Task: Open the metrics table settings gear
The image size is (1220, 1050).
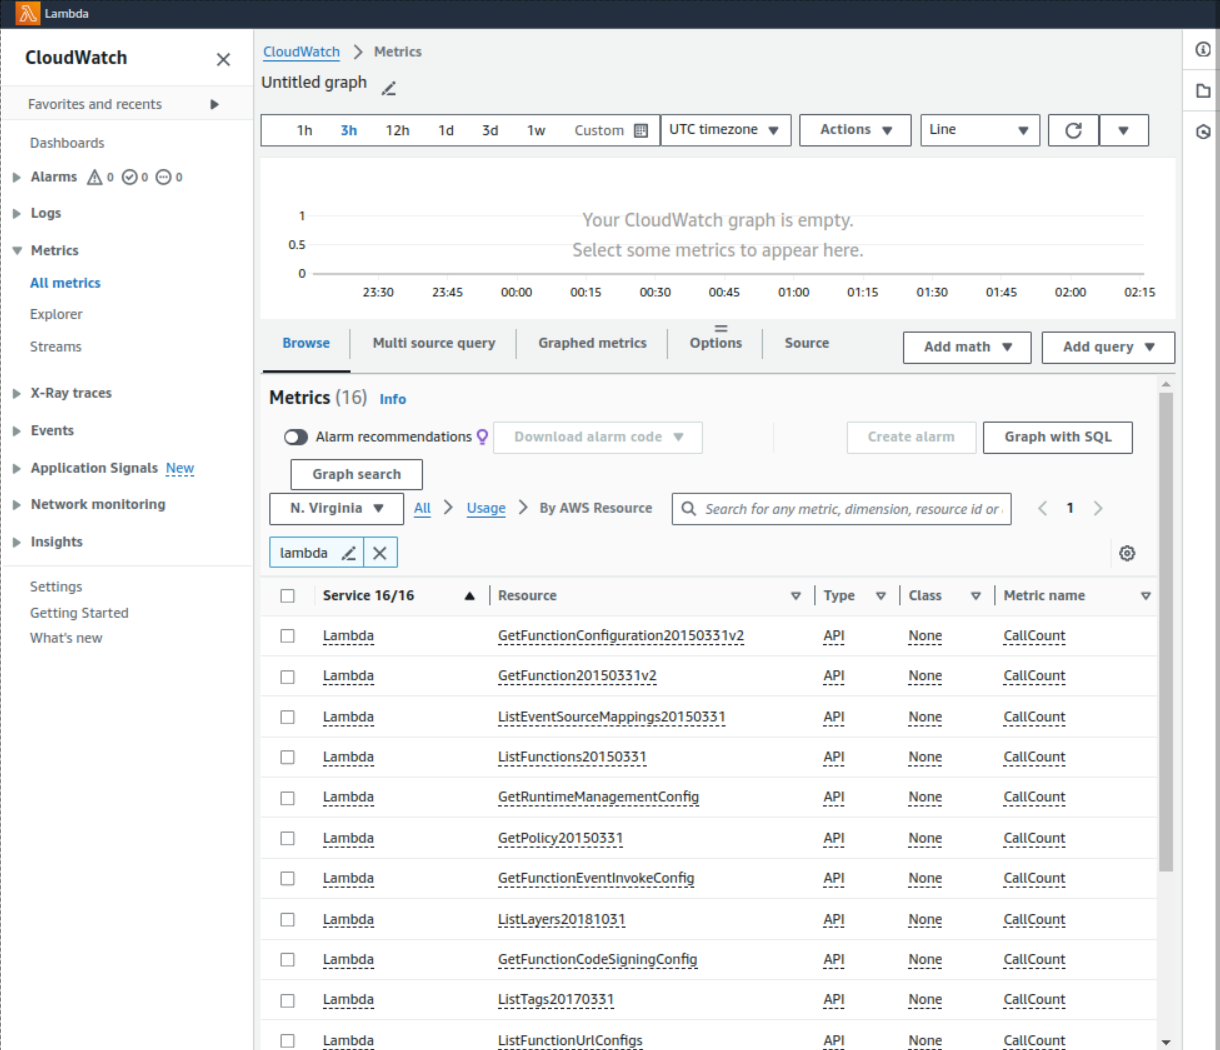Action: pos(1127,553)
